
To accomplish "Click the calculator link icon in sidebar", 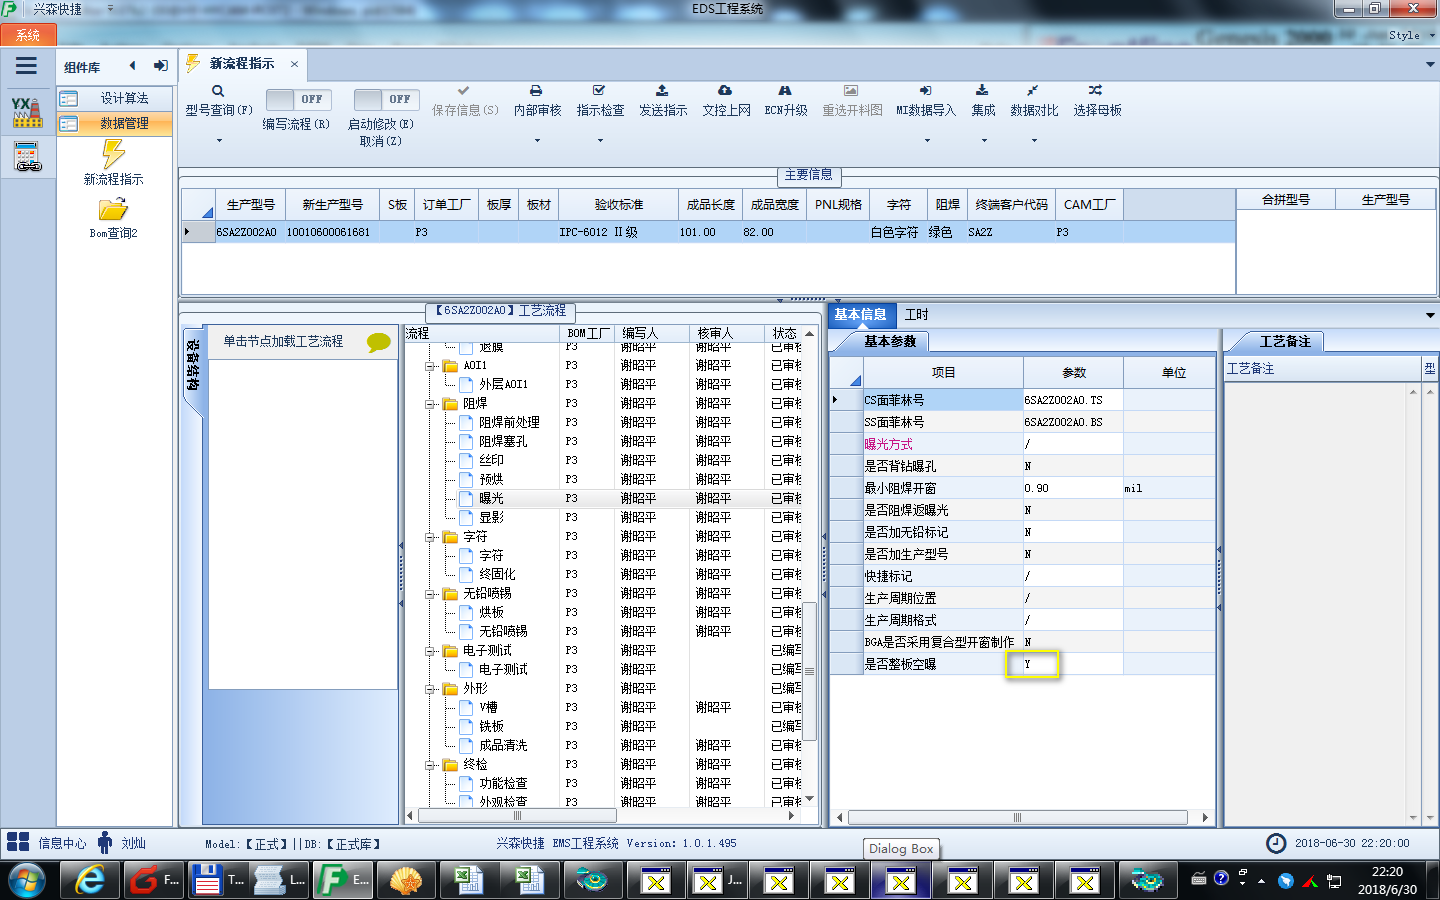I will [27, 157].
